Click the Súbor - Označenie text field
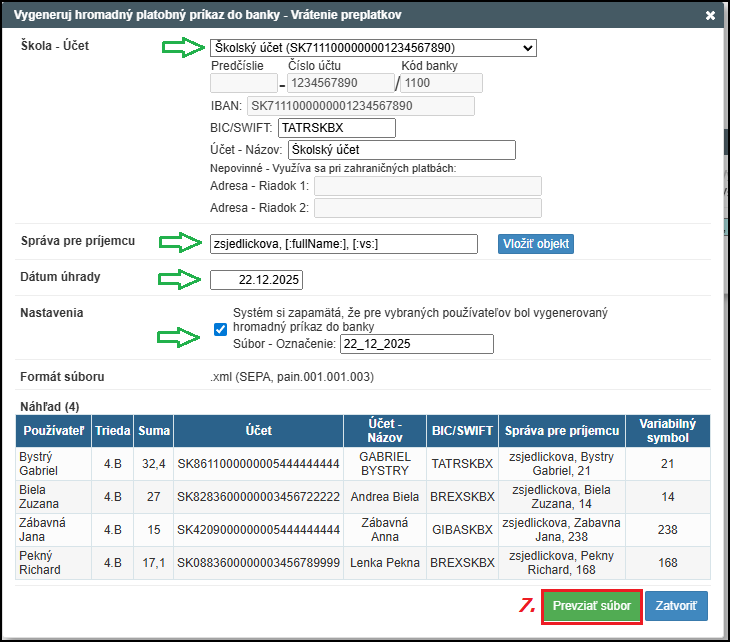Viewport: 730px width, 642px height. pyautogui.click(x=417, y=344)
